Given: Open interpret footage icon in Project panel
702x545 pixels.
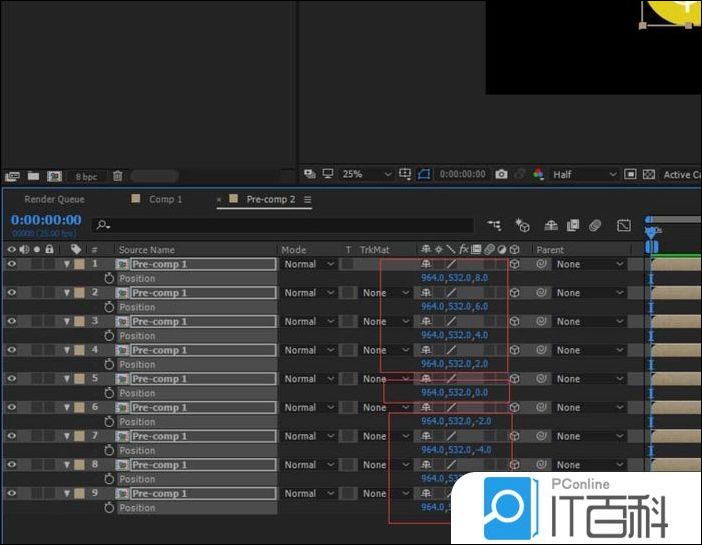Looking at the screenshot, I should tap(12, 176).
